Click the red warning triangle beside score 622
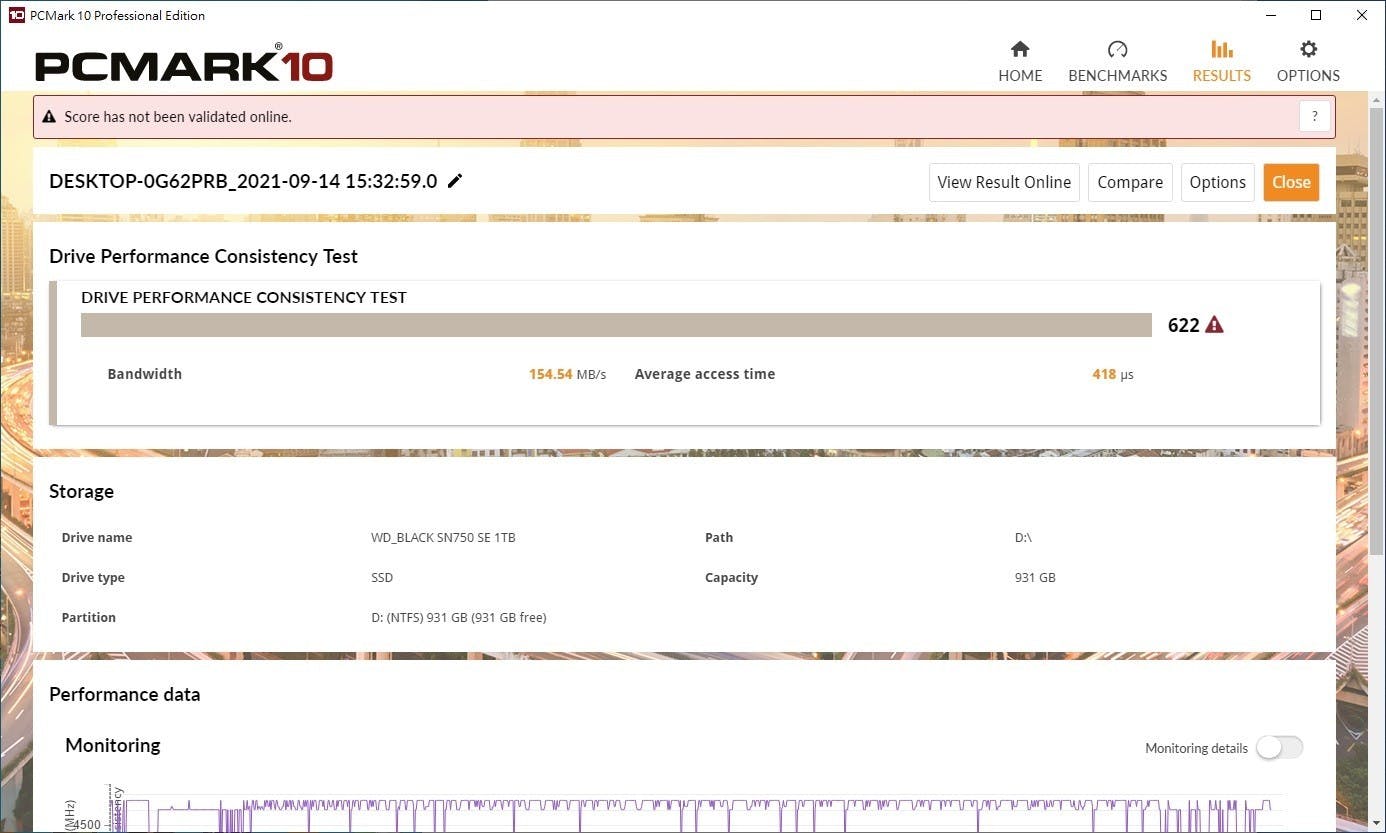The height and width of the screenshot is (833, 1386). pyautogui.click(x=1214, y=325)
